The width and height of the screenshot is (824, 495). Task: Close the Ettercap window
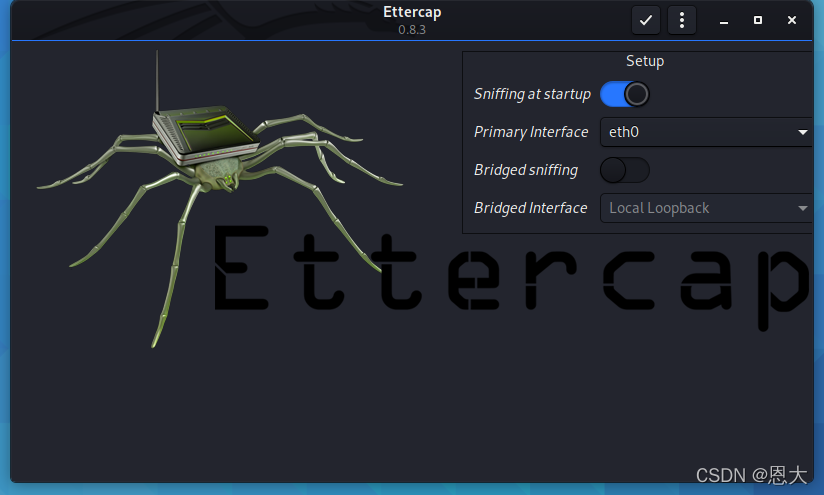[792, 20]
